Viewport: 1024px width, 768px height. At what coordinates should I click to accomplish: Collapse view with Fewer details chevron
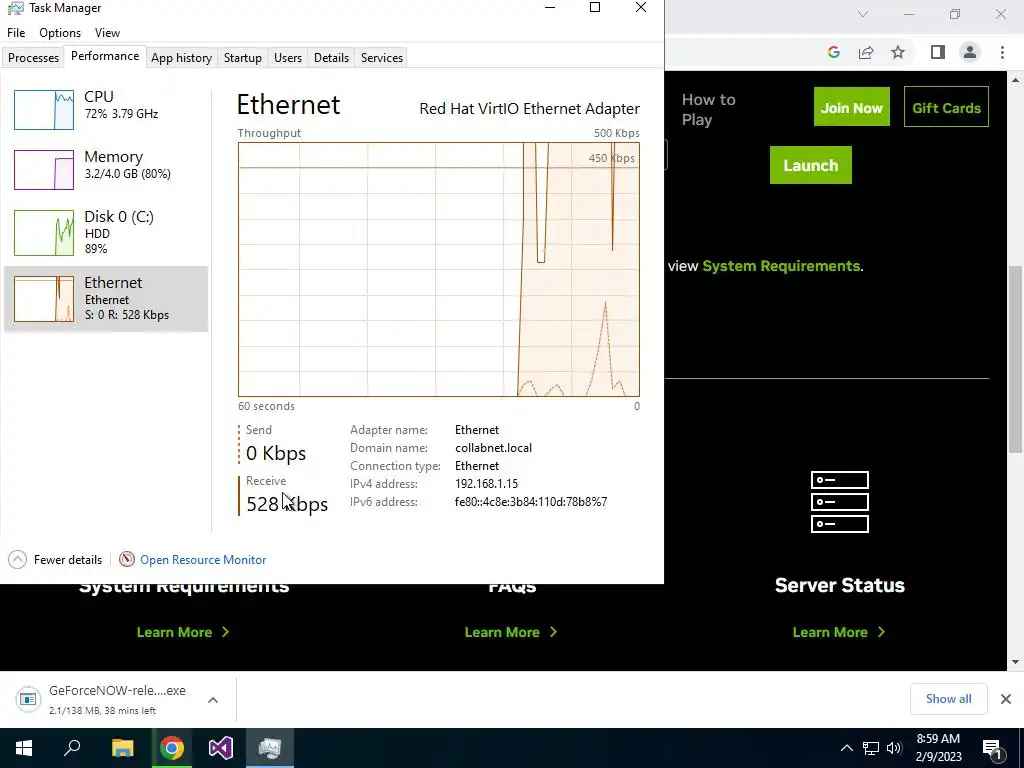[18, 560]
